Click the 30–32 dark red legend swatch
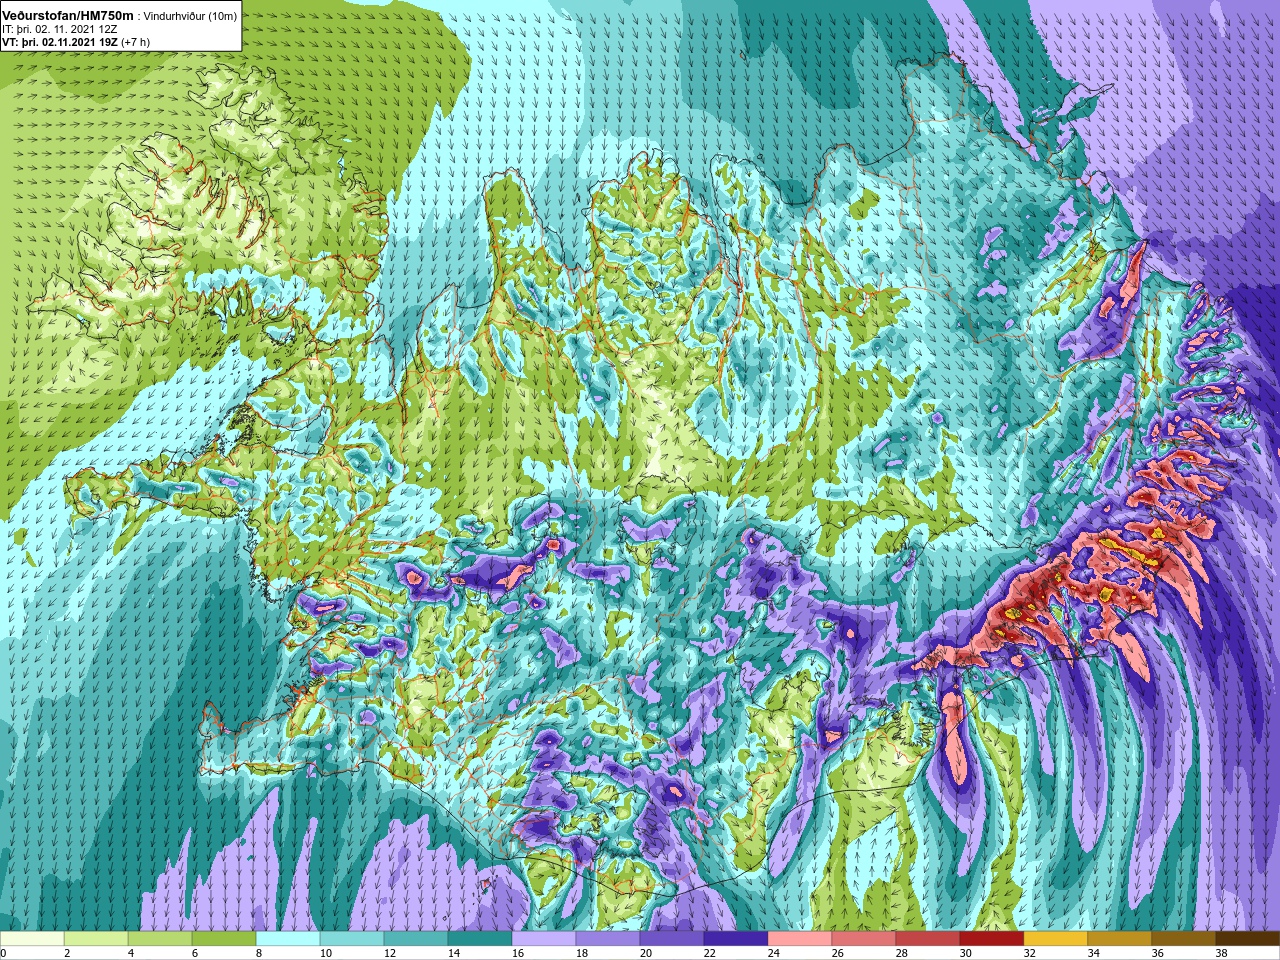 tap(992, 939)
